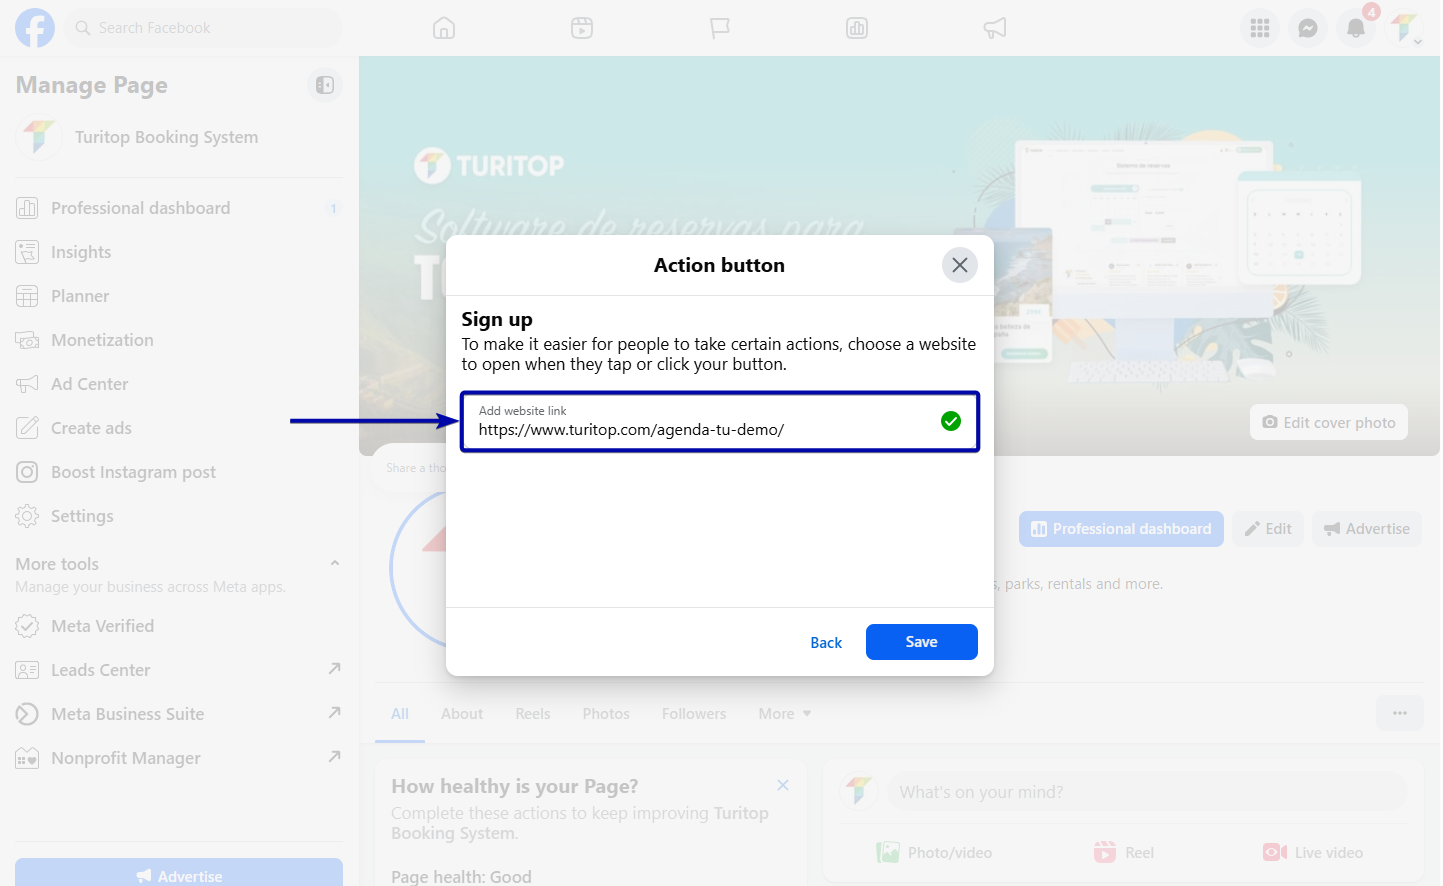Click the Advertise button beside Edit
This screenshot has width=1443, height=886.
point(1367,529)
